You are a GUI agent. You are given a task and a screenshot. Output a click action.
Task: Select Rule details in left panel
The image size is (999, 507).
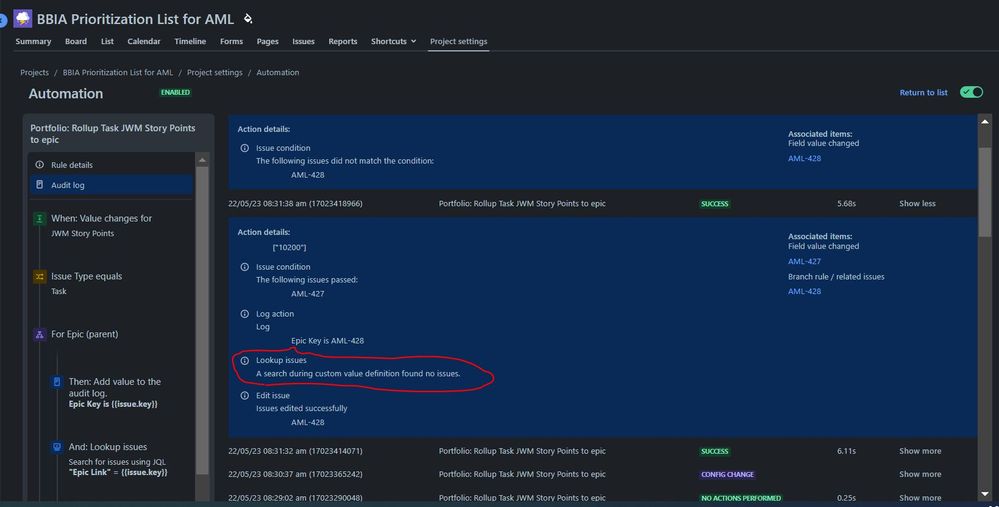(111, 164)
